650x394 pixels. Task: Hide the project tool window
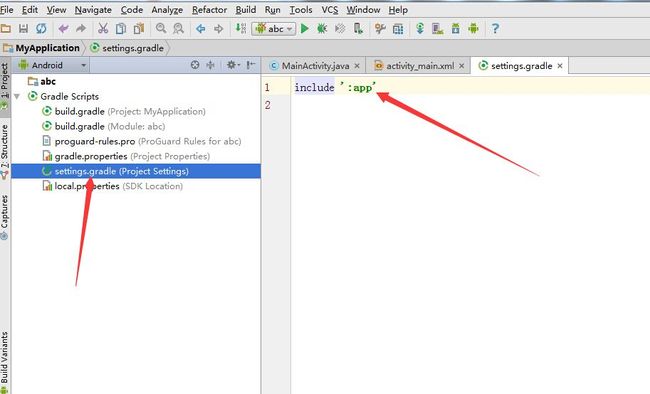(x=251, y=65)
